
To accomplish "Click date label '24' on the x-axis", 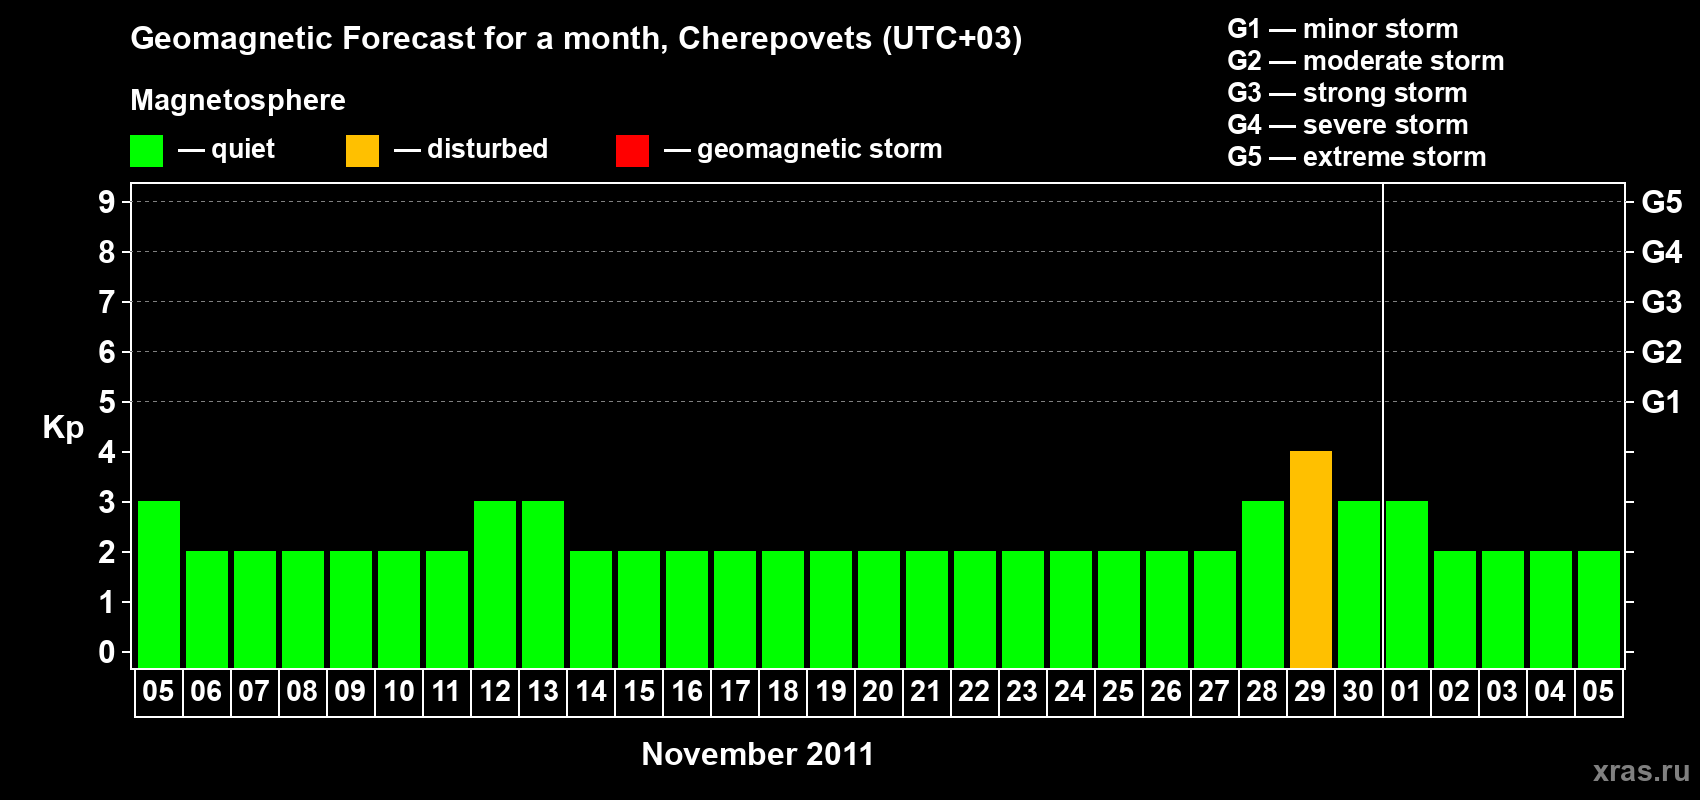I will pyautogui.click(x=1070, y=692).
